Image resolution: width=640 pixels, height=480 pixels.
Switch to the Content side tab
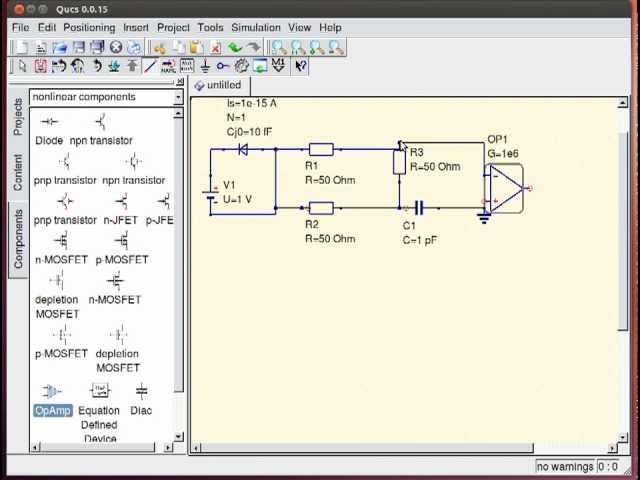coord(18,172)
